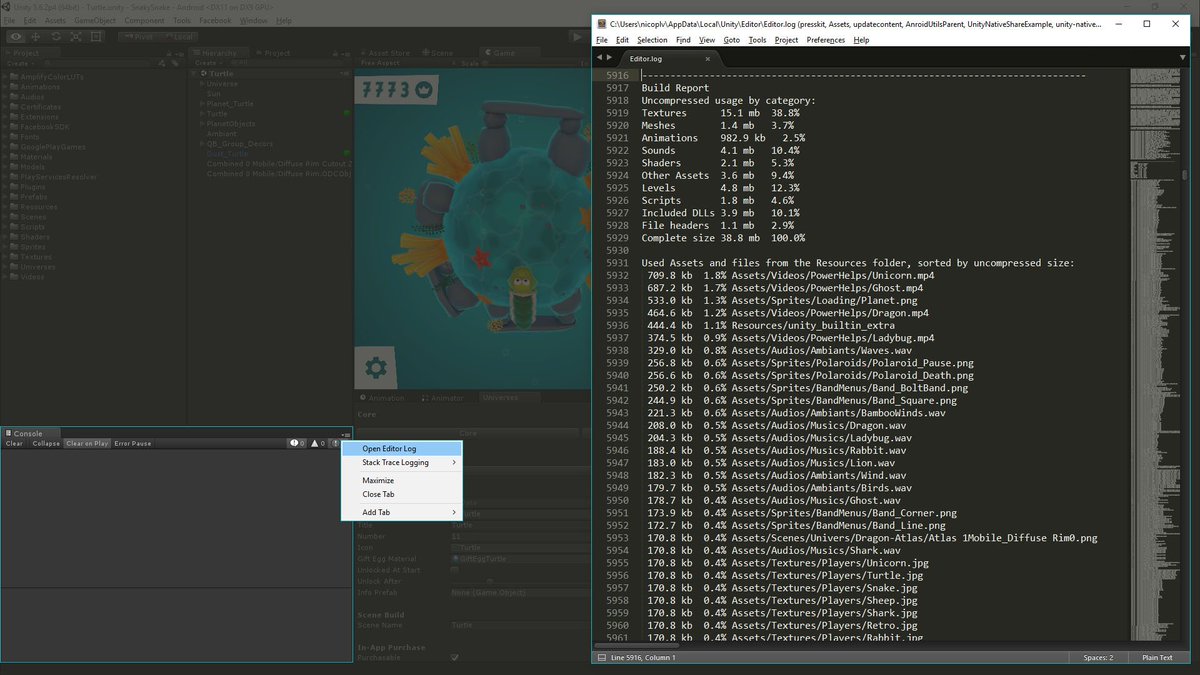Screen dimensions: 1200x675
Task: Click the Clear button in Console
Action: coord(14,443)
